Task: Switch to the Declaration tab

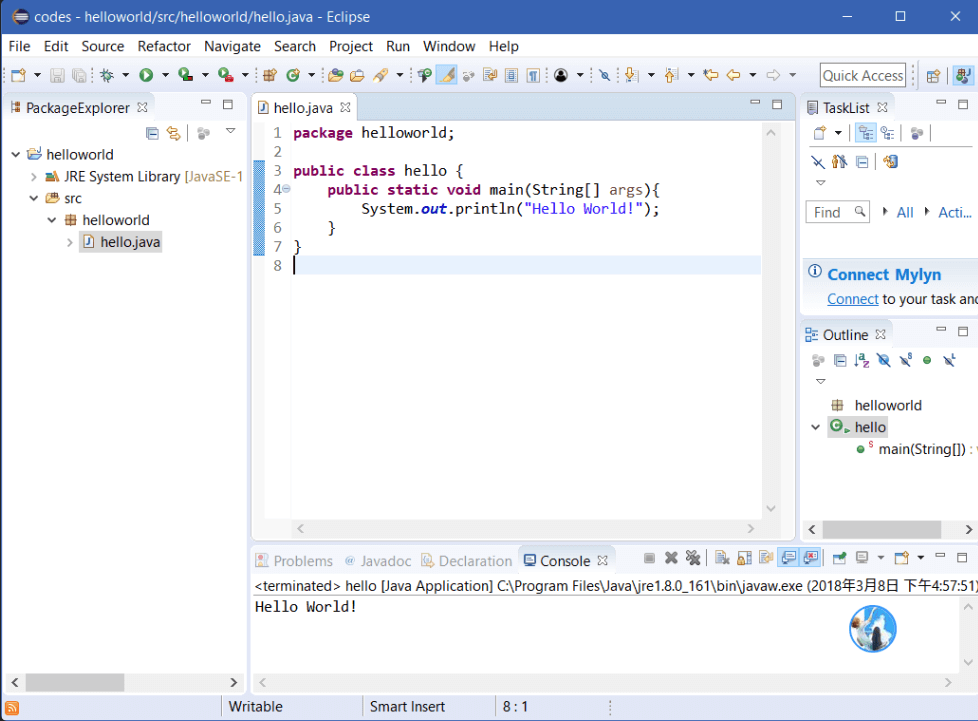Action: pos(467,561)
